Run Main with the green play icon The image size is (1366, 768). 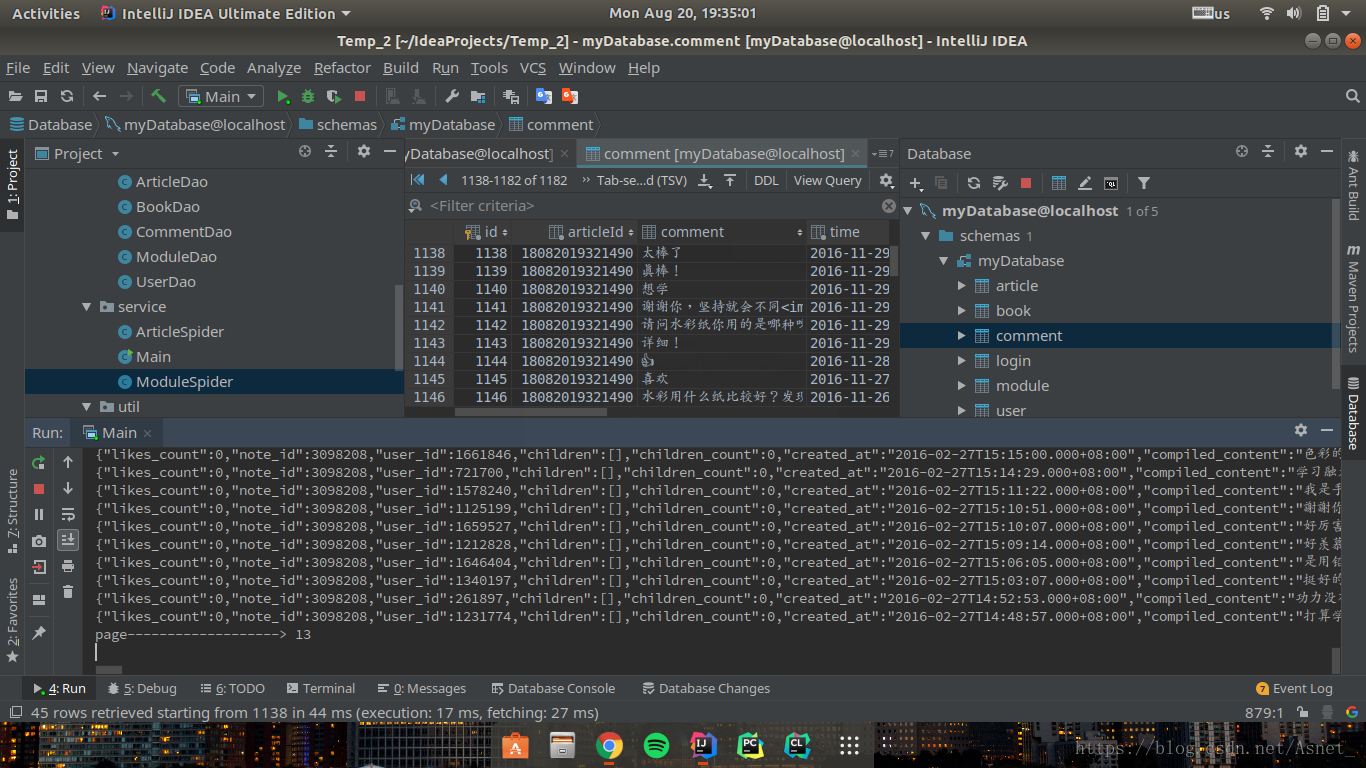click(283, 96)
